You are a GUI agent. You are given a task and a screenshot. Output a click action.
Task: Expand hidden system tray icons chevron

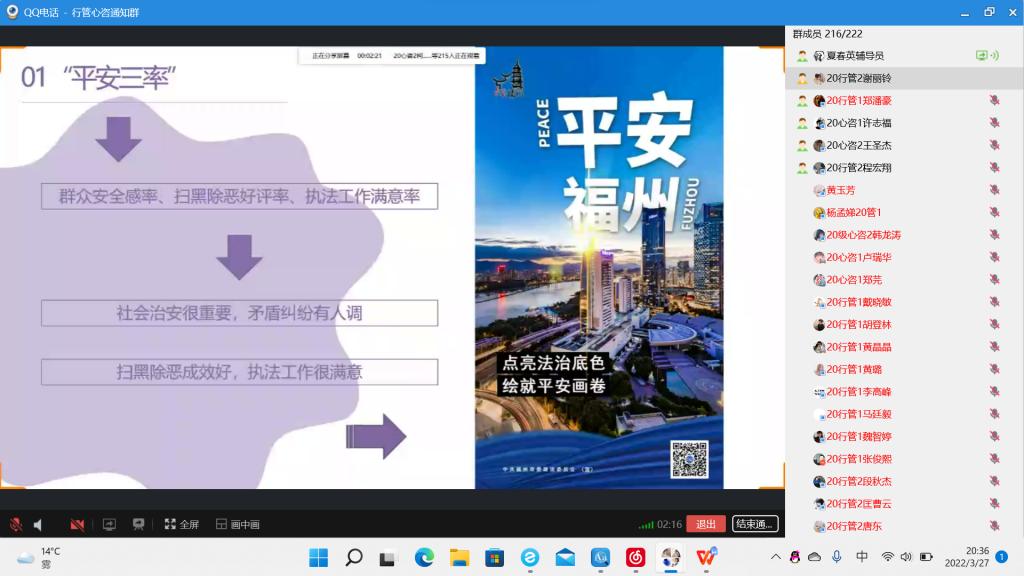[x=775, y=557]
